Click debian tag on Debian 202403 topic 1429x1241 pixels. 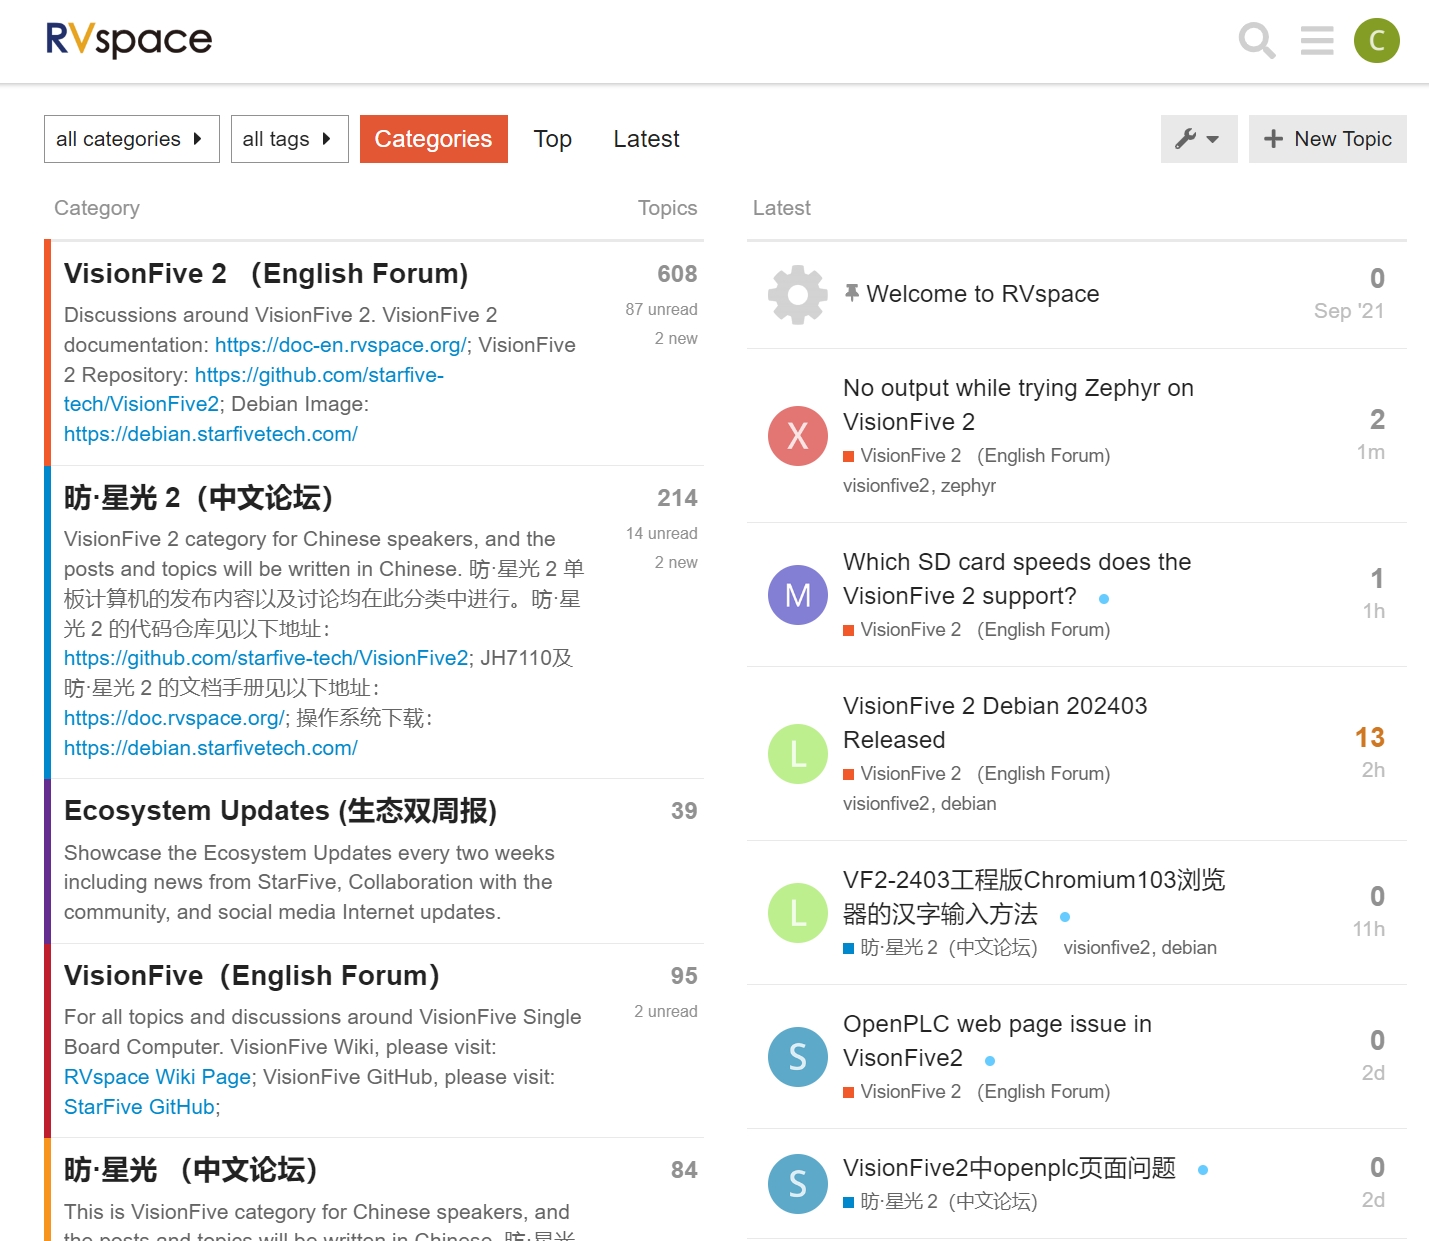pos(968,804)
